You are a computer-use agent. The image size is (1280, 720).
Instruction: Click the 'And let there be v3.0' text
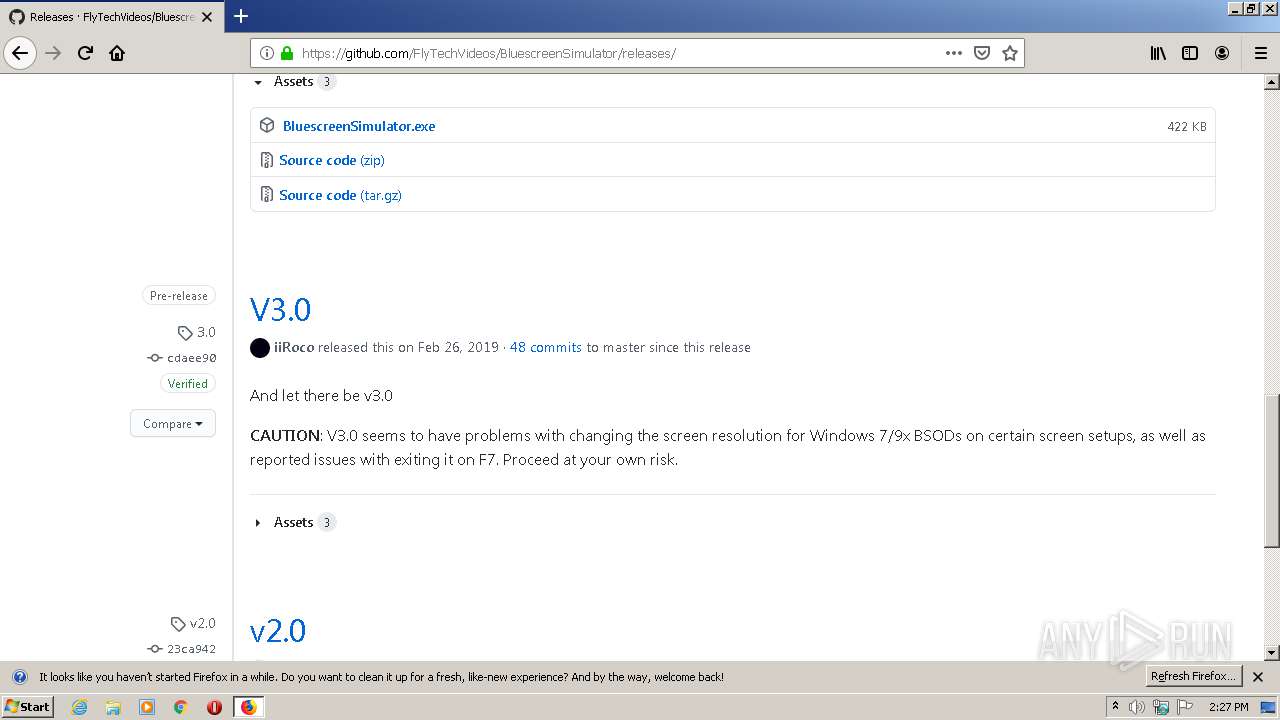(x=321, y=396)
